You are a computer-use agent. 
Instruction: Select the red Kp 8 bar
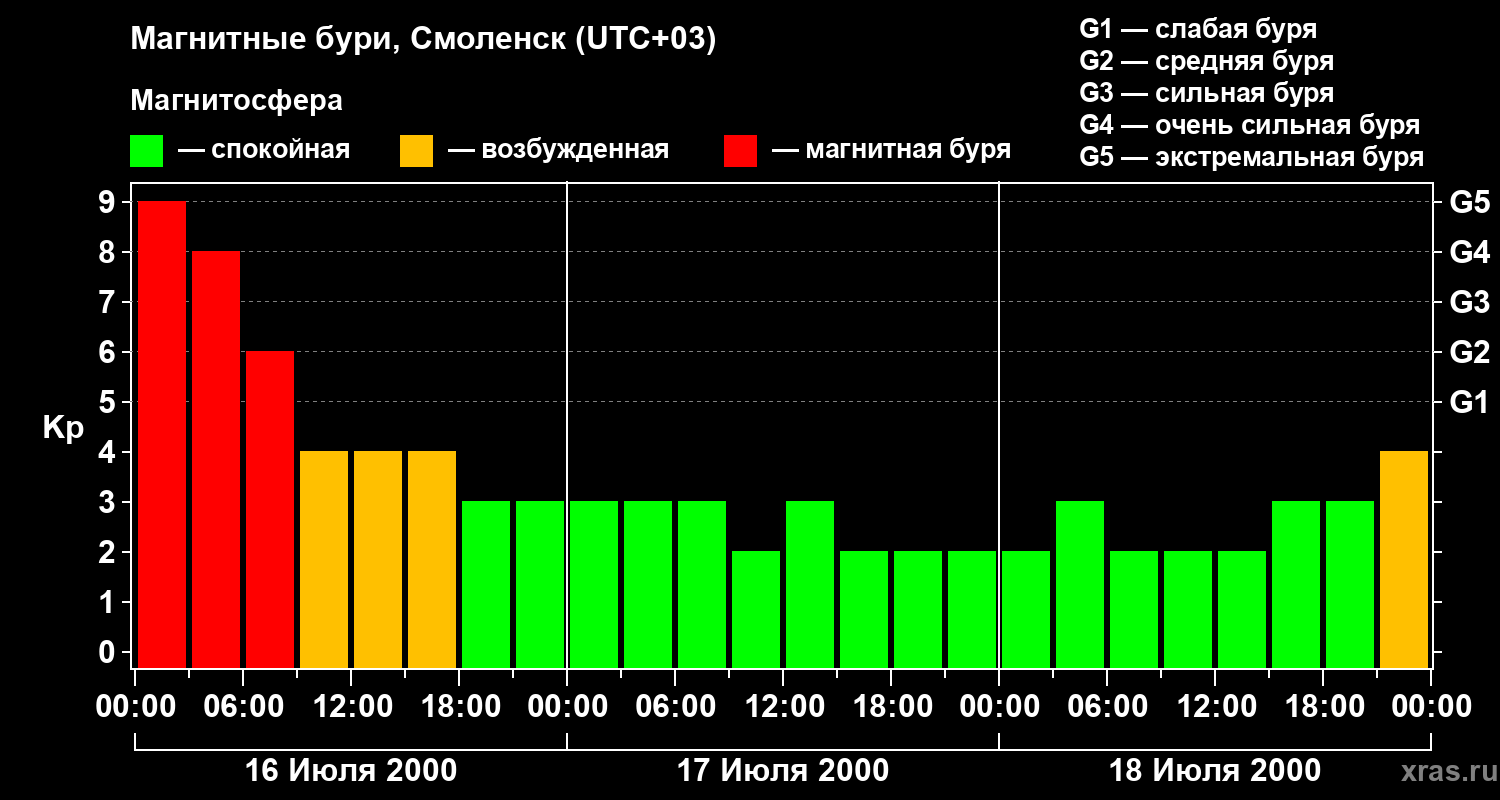click(x=216, y=459)
